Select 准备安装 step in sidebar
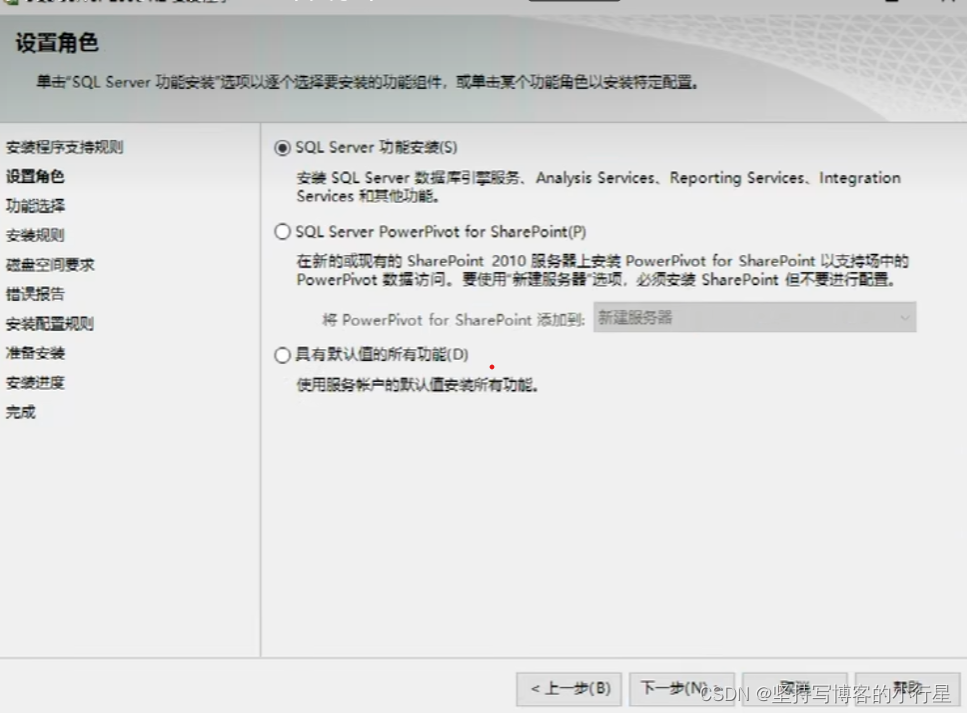Screen dimensions: 967x713 [x=35, y=353]
